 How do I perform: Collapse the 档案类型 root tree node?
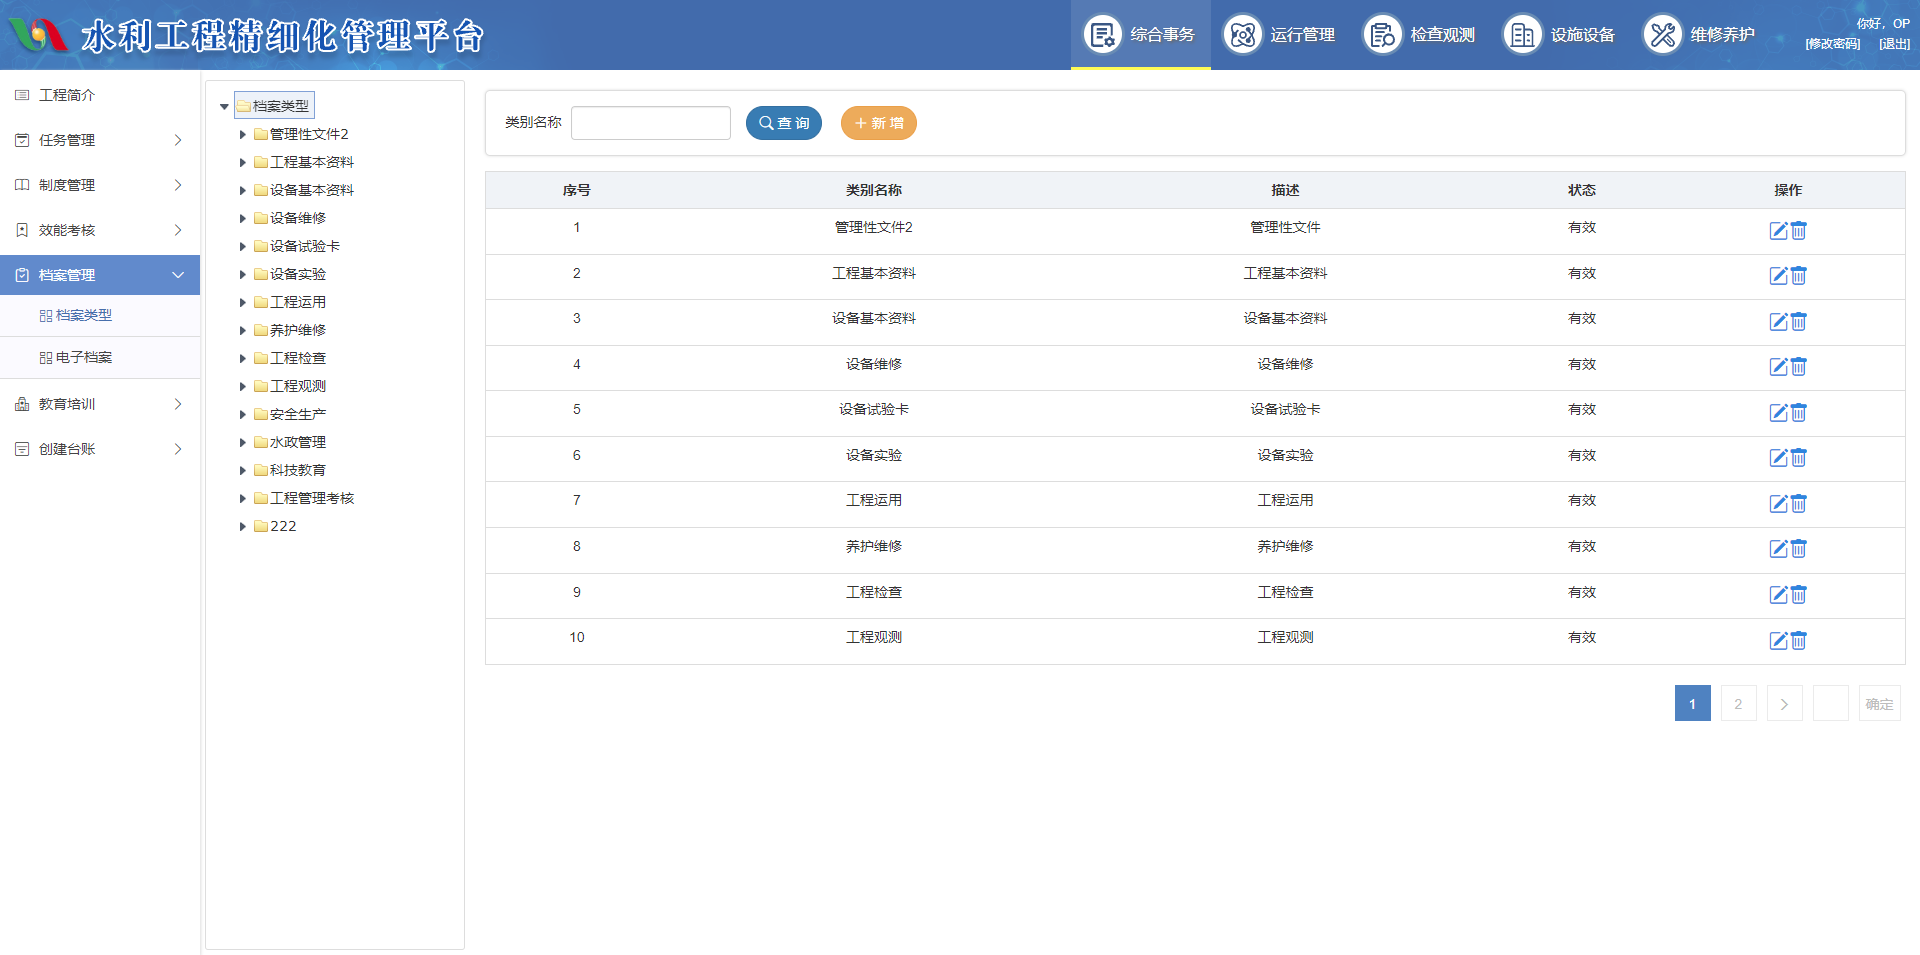pyautogui.click(x=224, y=106)
